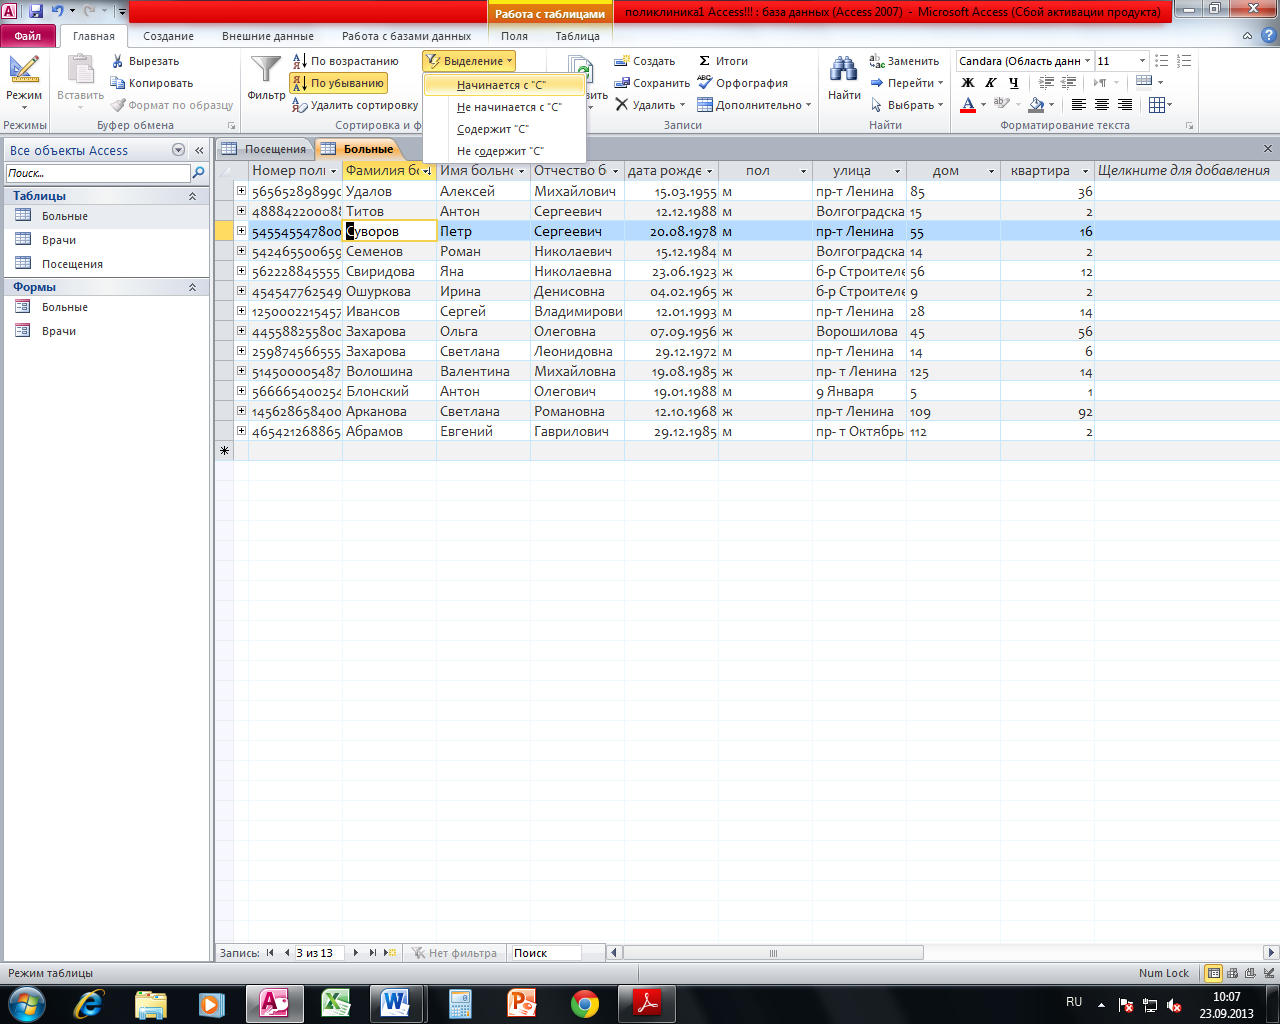Choose Не начинается с "С" menu item

[504, 107]
